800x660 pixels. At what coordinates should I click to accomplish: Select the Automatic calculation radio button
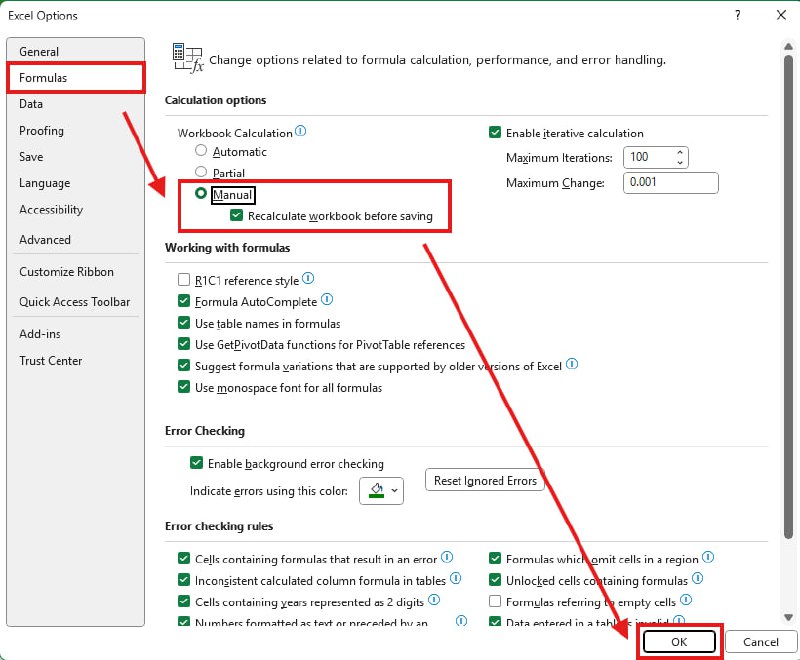coord(201,152)
